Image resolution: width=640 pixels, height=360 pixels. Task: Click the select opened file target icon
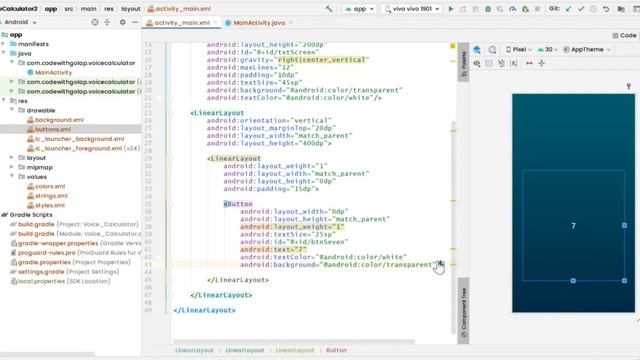[x=95, y=22]
